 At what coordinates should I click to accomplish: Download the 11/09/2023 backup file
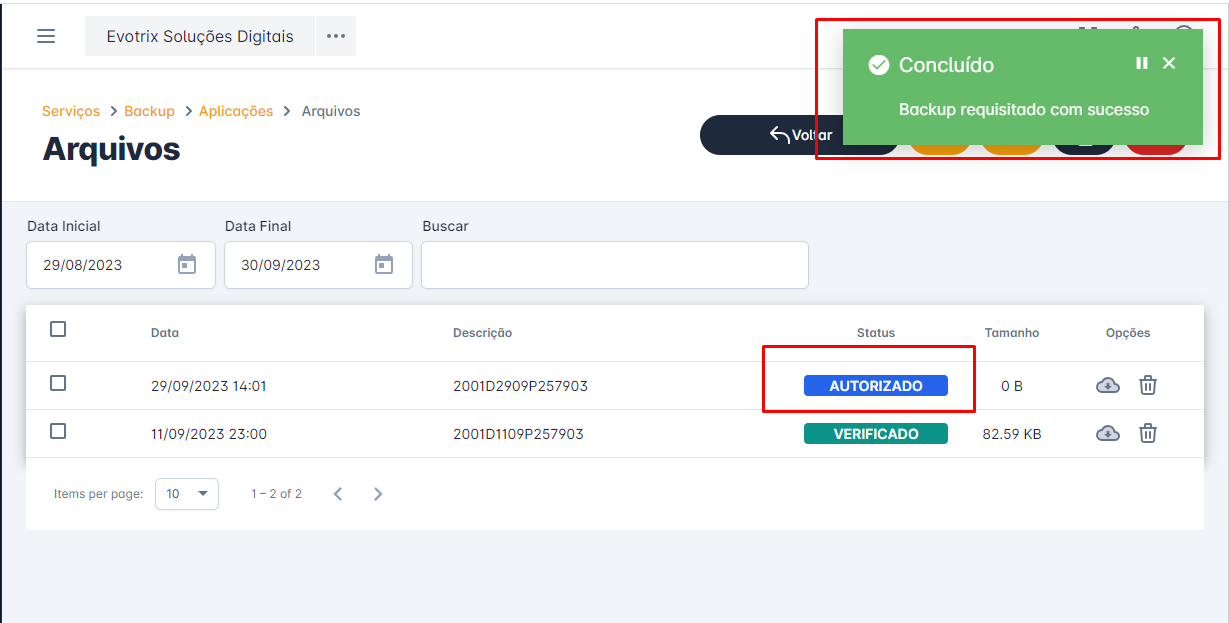pos(1108,433)
